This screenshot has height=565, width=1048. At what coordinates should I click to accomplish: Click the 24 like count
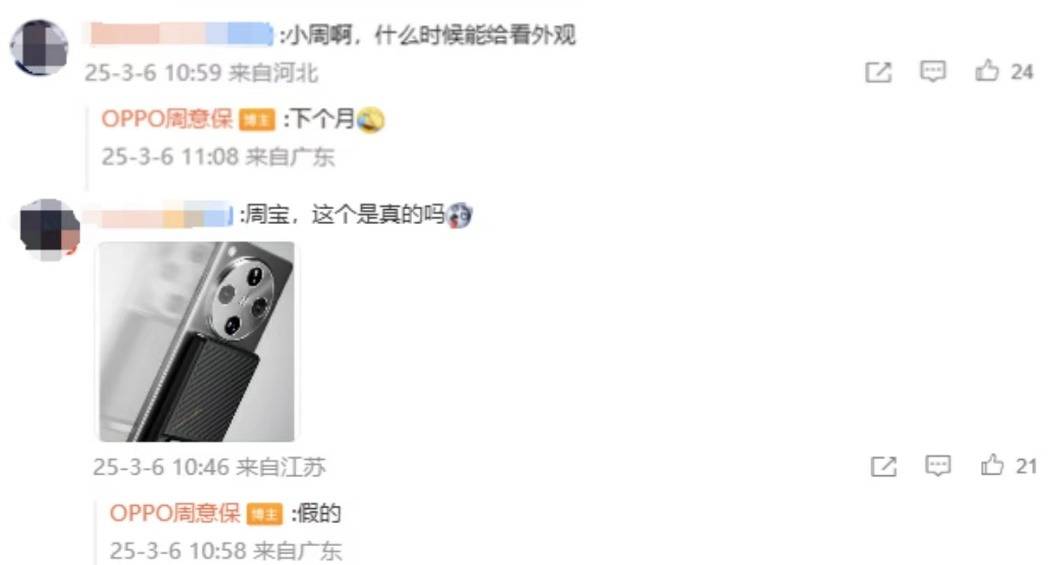1022,72
